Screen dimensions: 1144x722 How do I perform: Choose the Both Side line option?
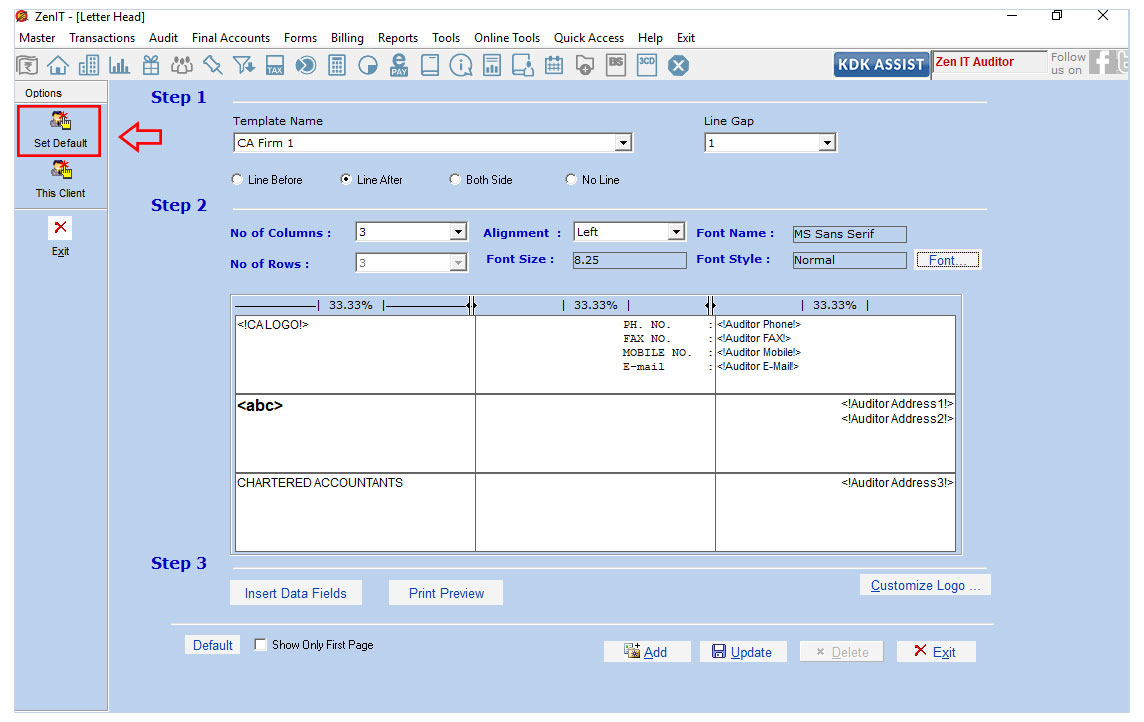(x=455, y=180)
